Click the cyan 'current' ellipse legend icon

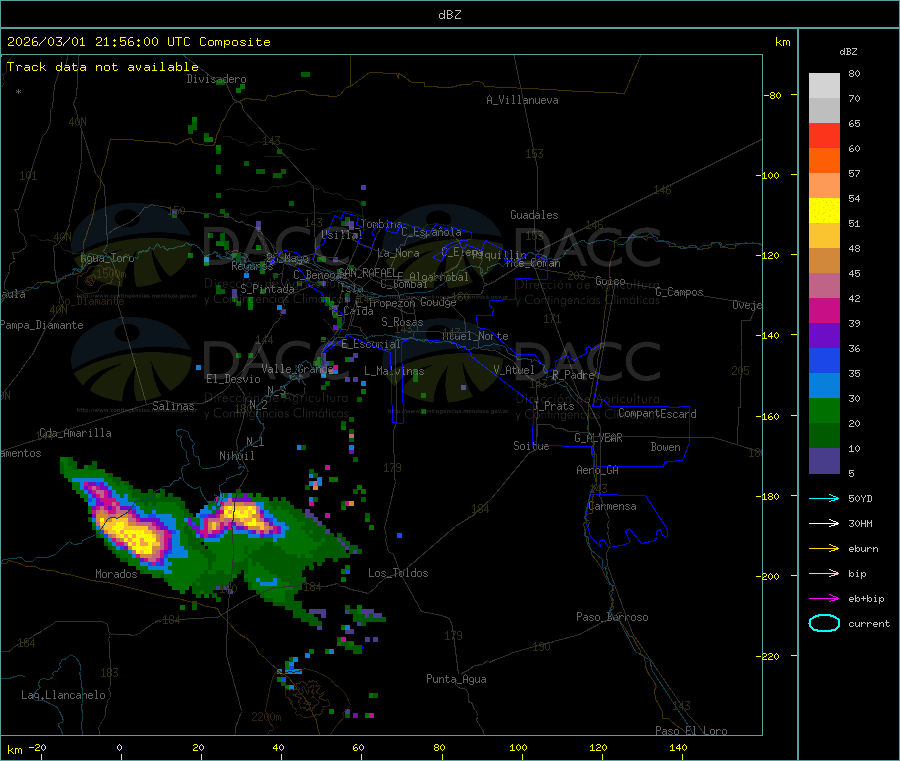click(x=824, y=623)
